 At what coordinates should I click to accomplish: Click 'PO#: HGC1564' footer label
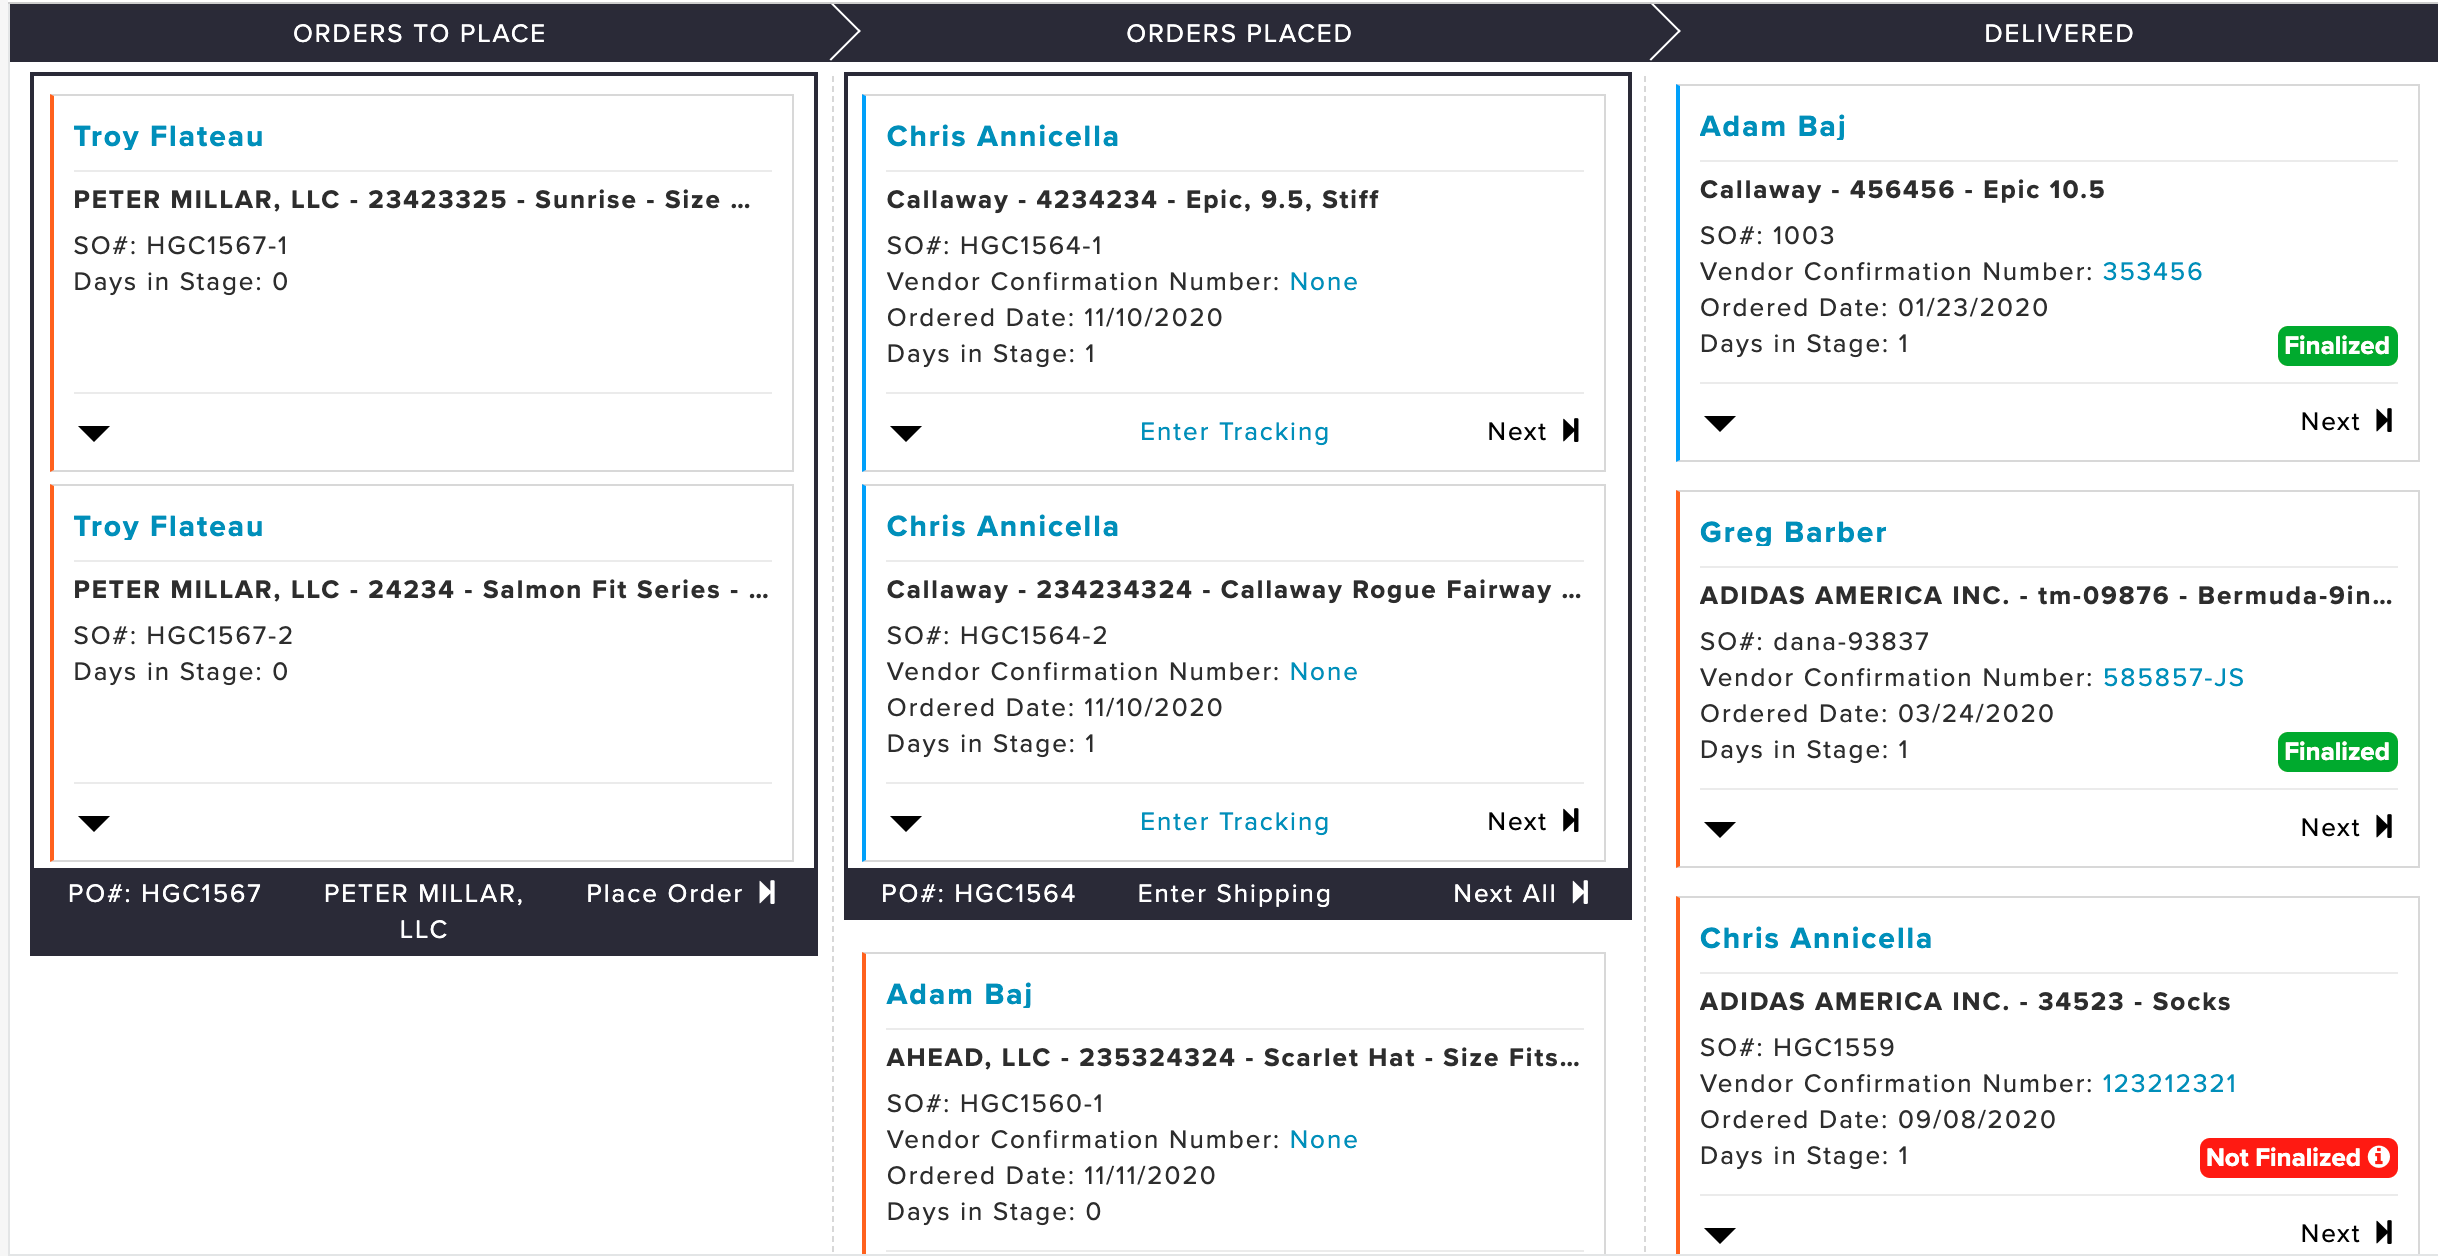tap(978, 893)
